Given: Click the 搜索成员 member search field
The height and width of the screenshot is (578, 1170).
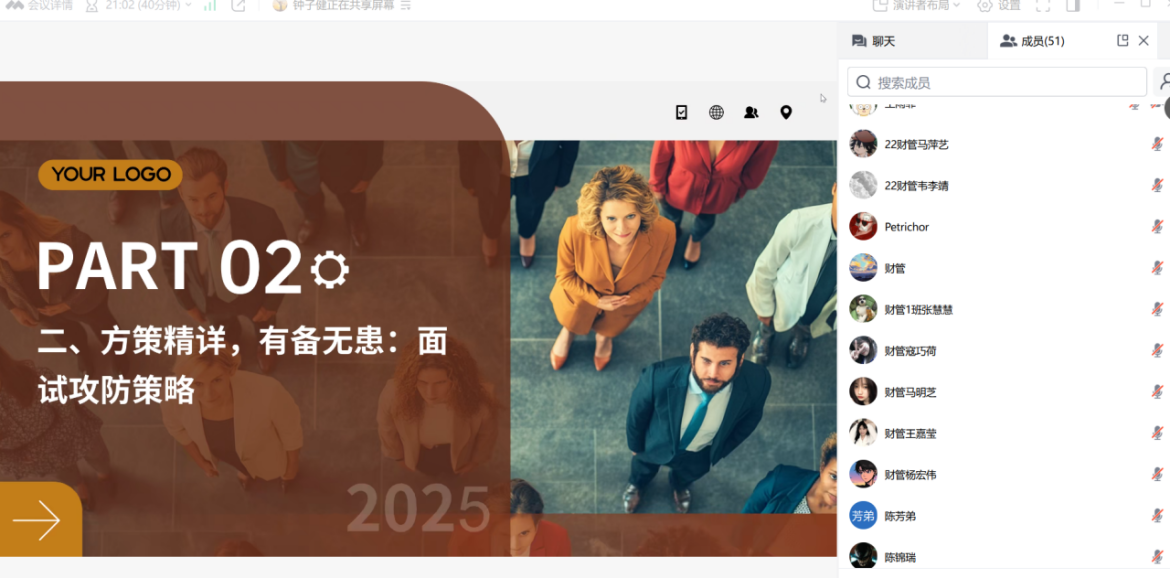Looking at the screenshot, I should coord(996,81).
